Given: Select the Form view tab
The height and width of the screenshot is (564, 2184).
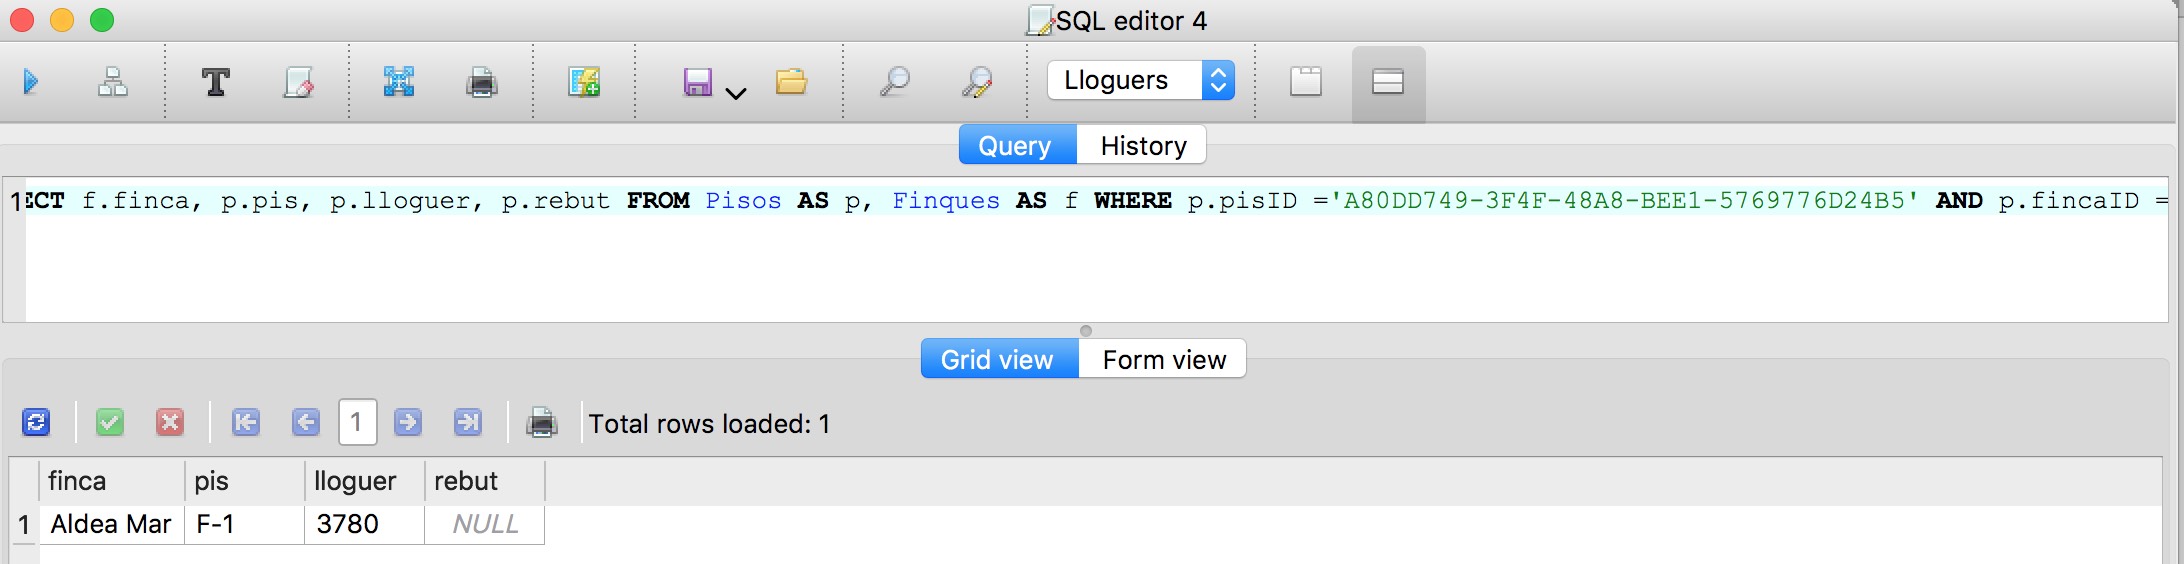Looking at the screenshot, I should tap(1163, 359).
